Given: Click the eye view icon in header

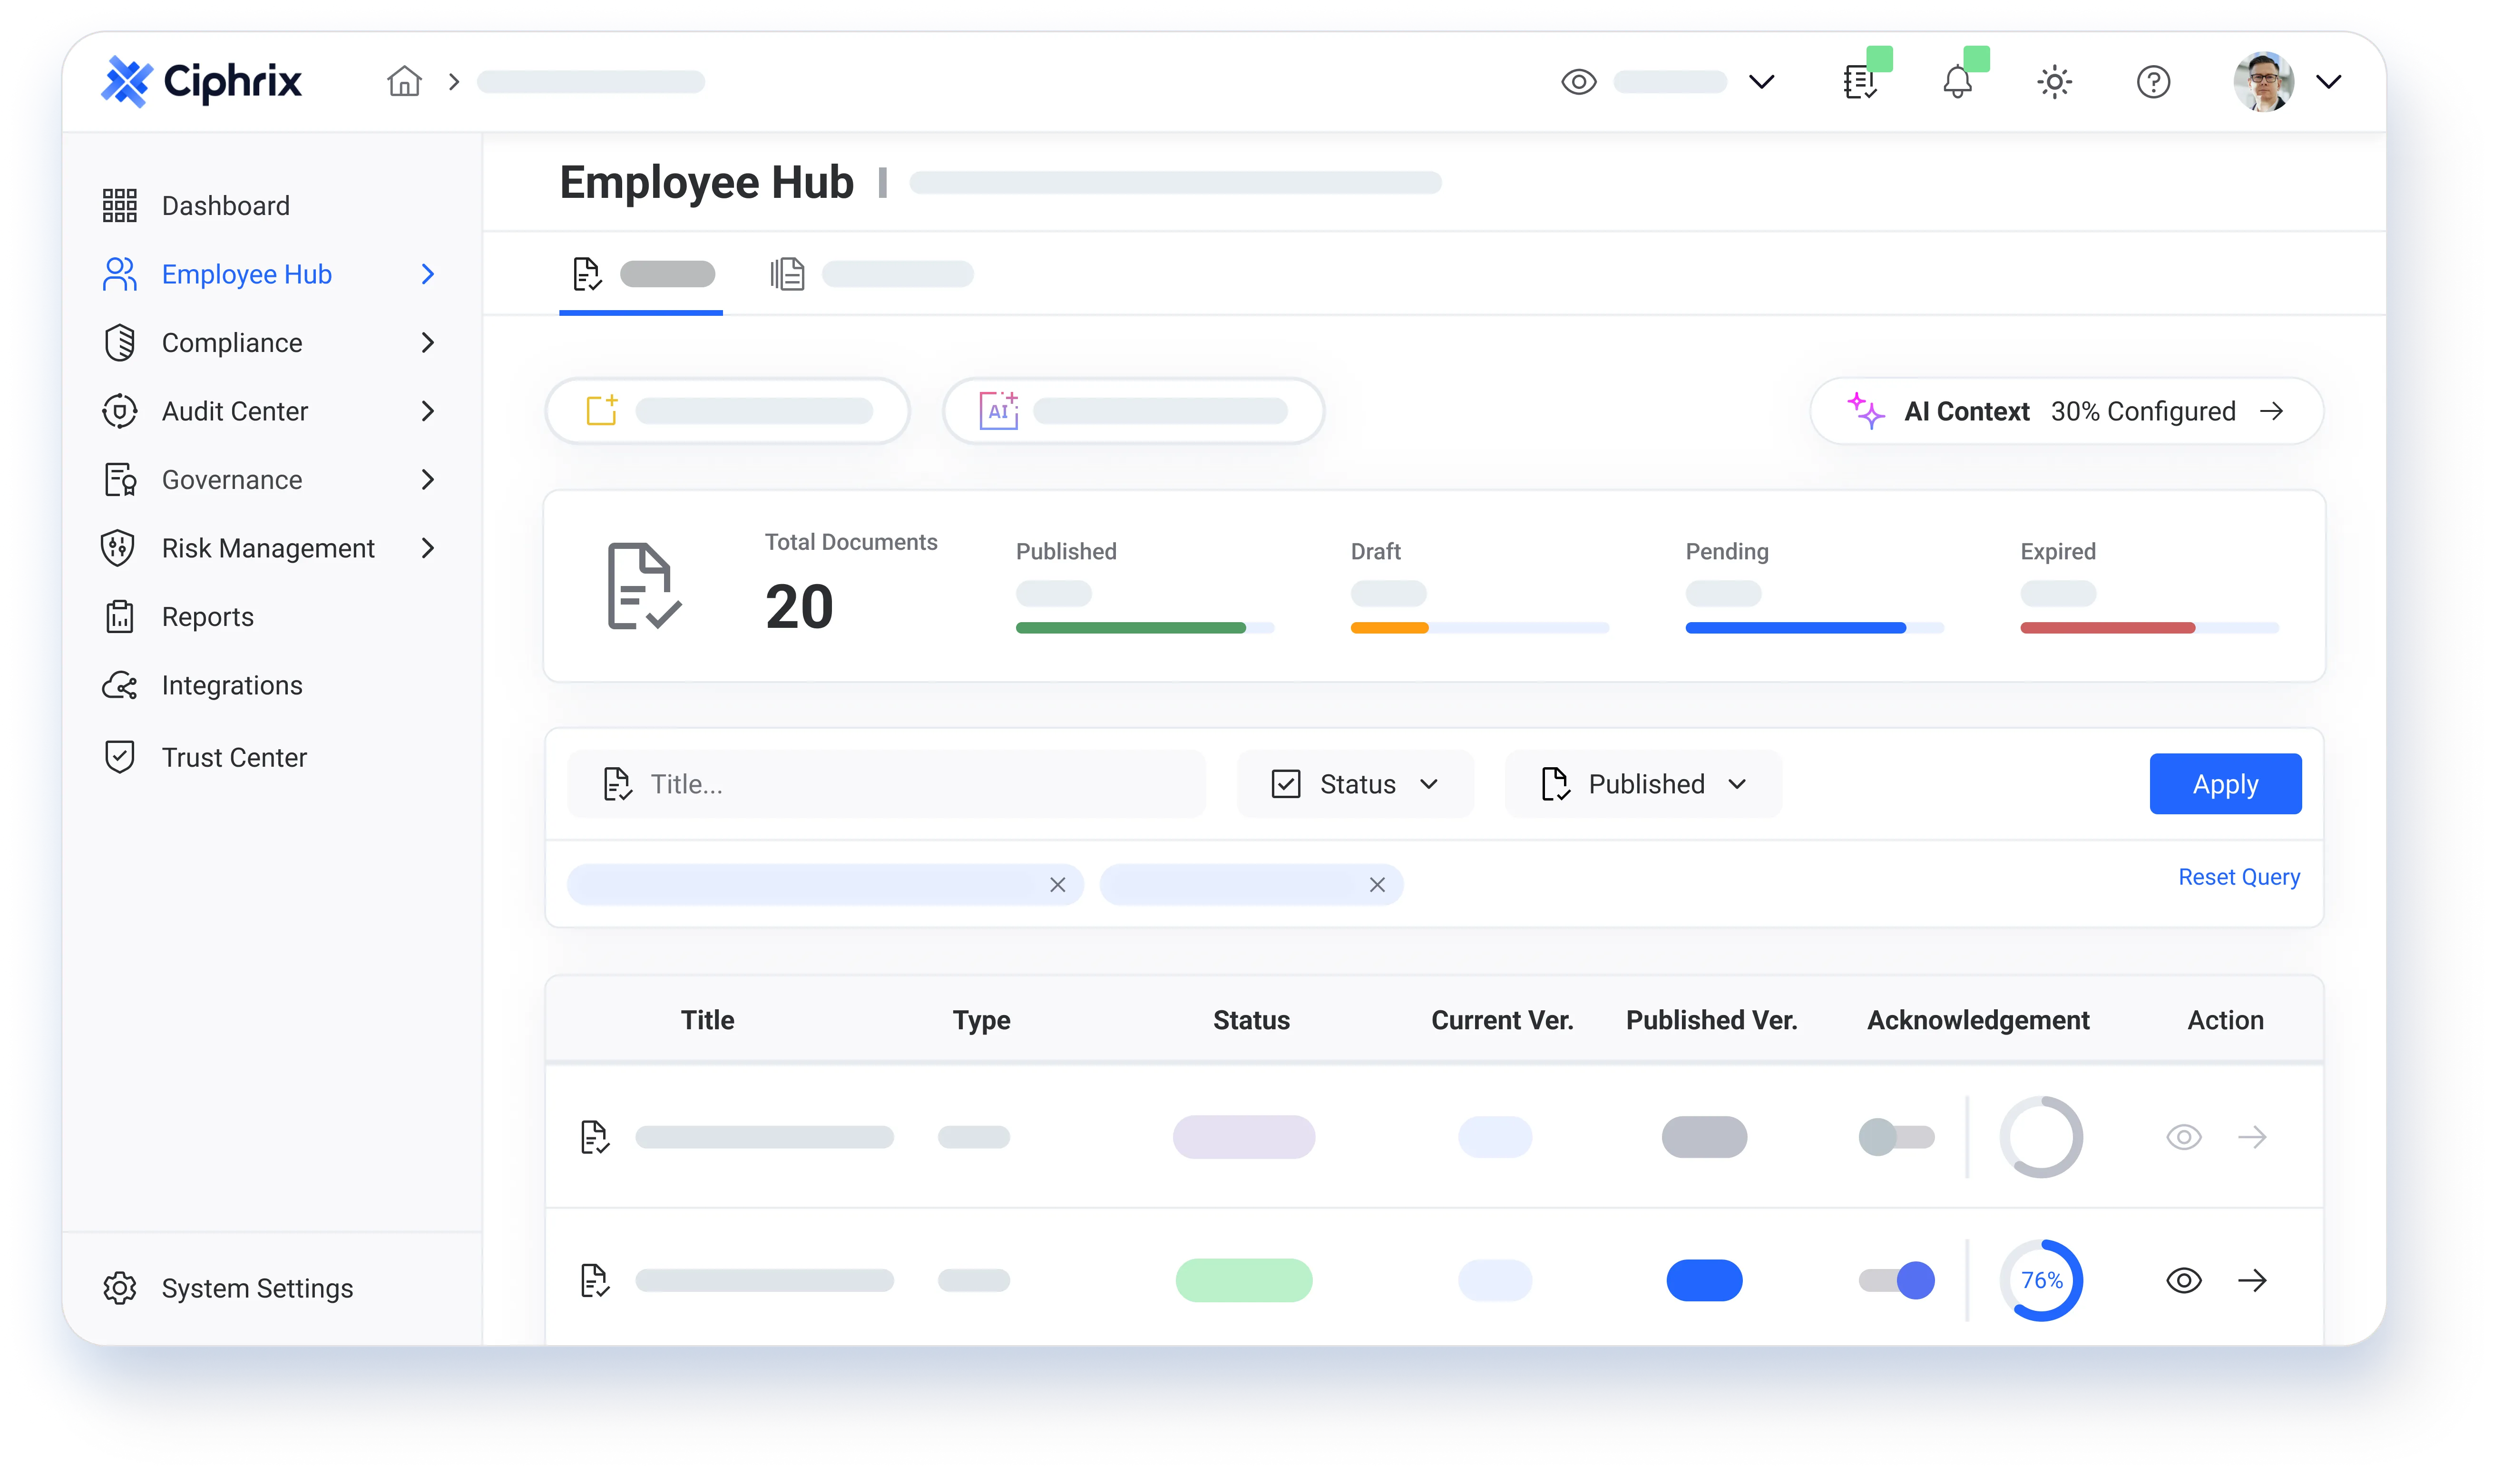Looking at the screenshot, I should [1579, 81].
